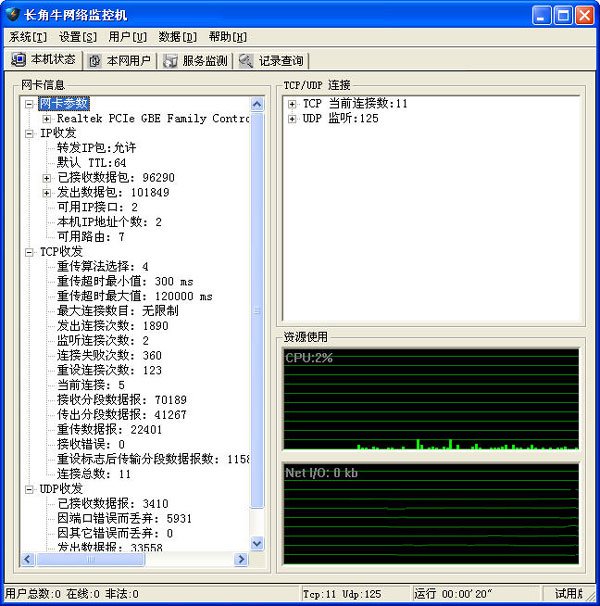The height and width of the screenshot is (606, 600).
Task: Click the 记录查询 magnifier icon
Action: point(246,61)
